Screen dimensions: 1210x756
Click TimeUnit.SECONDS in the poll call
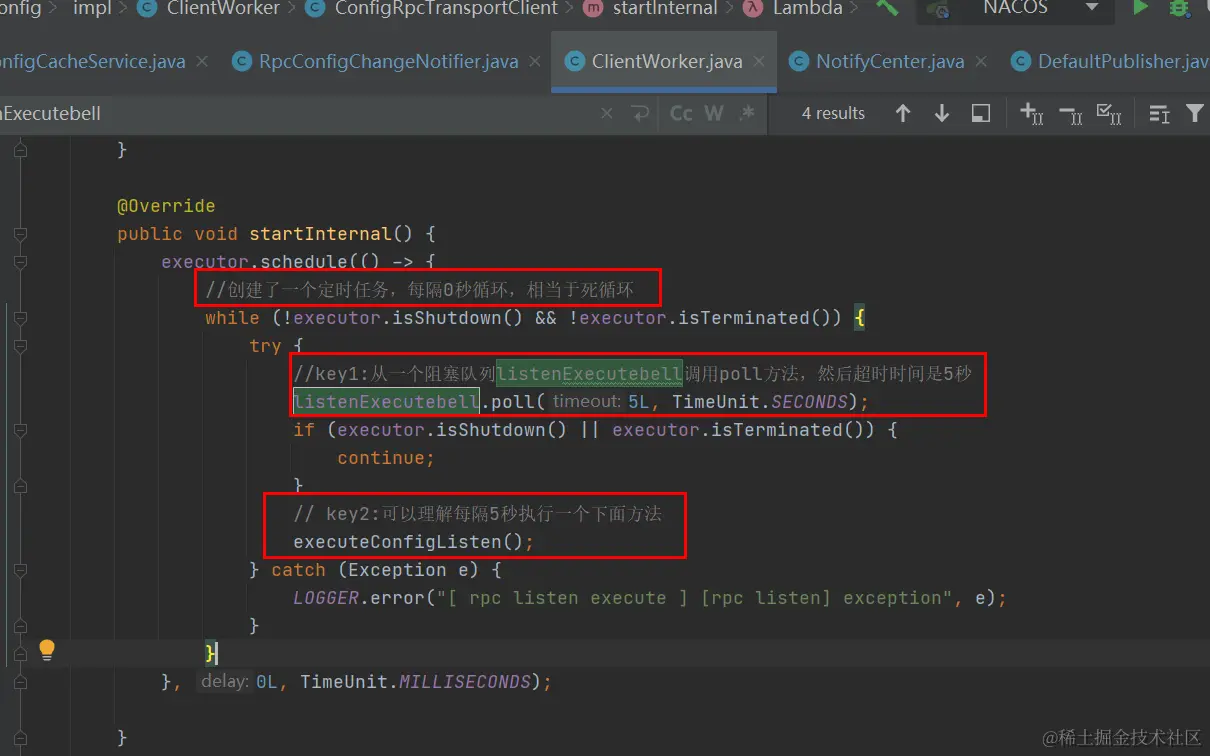point(759,402)
